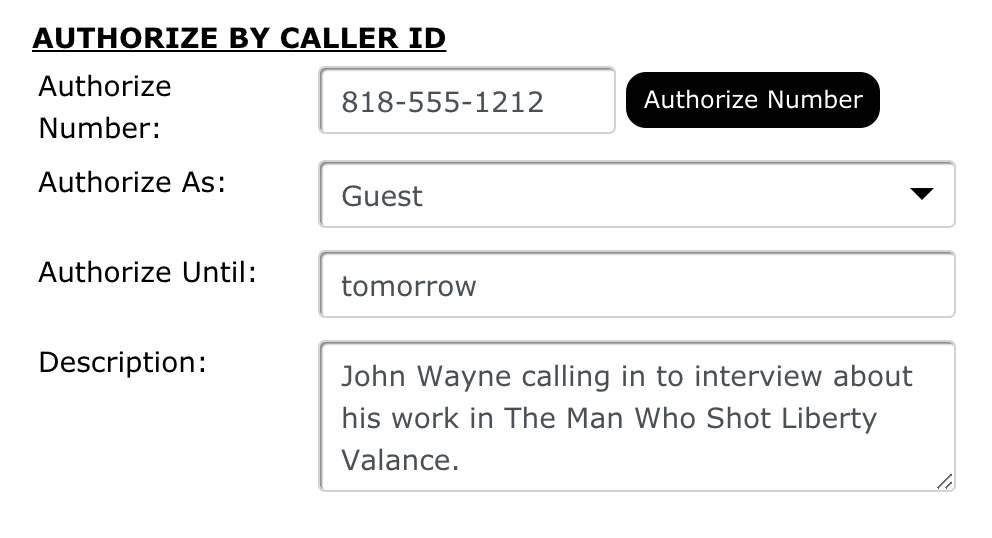Viewport: 992px width, 538px height.
Task: Focus the phone number field showing 818-555-1212
Action: 466,101
